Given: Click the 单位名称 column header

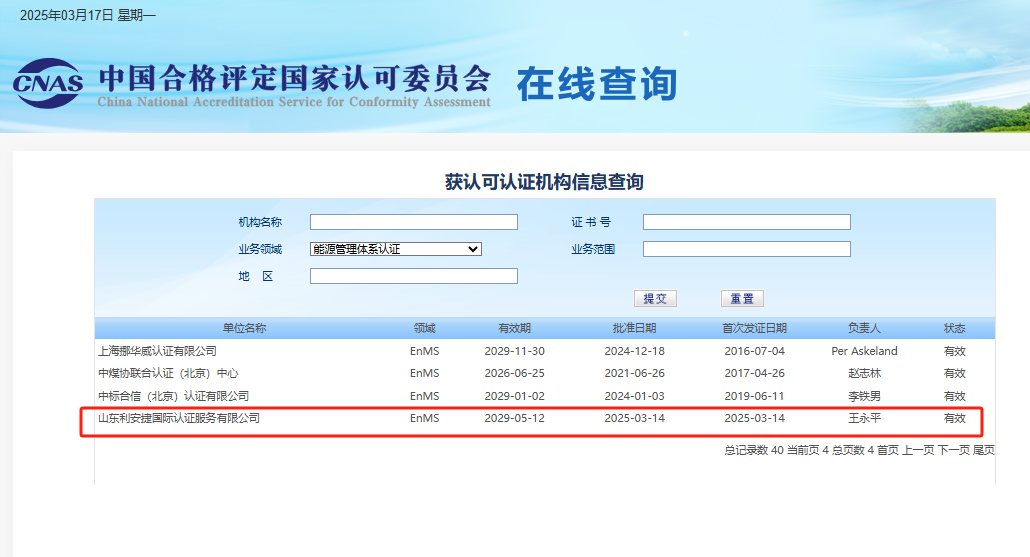Looking at the screenshot, I should click(x=244, y=328).
